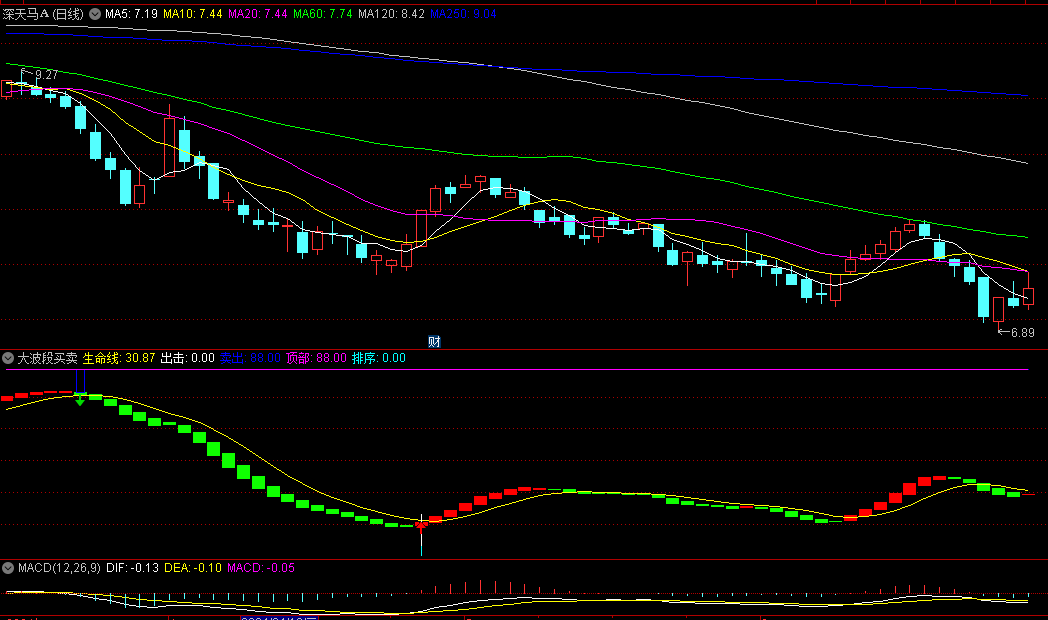Screen dimensions: 1048x620
Task: Click the MA5: 7.19 label
Action: click(x=131, y=14)
